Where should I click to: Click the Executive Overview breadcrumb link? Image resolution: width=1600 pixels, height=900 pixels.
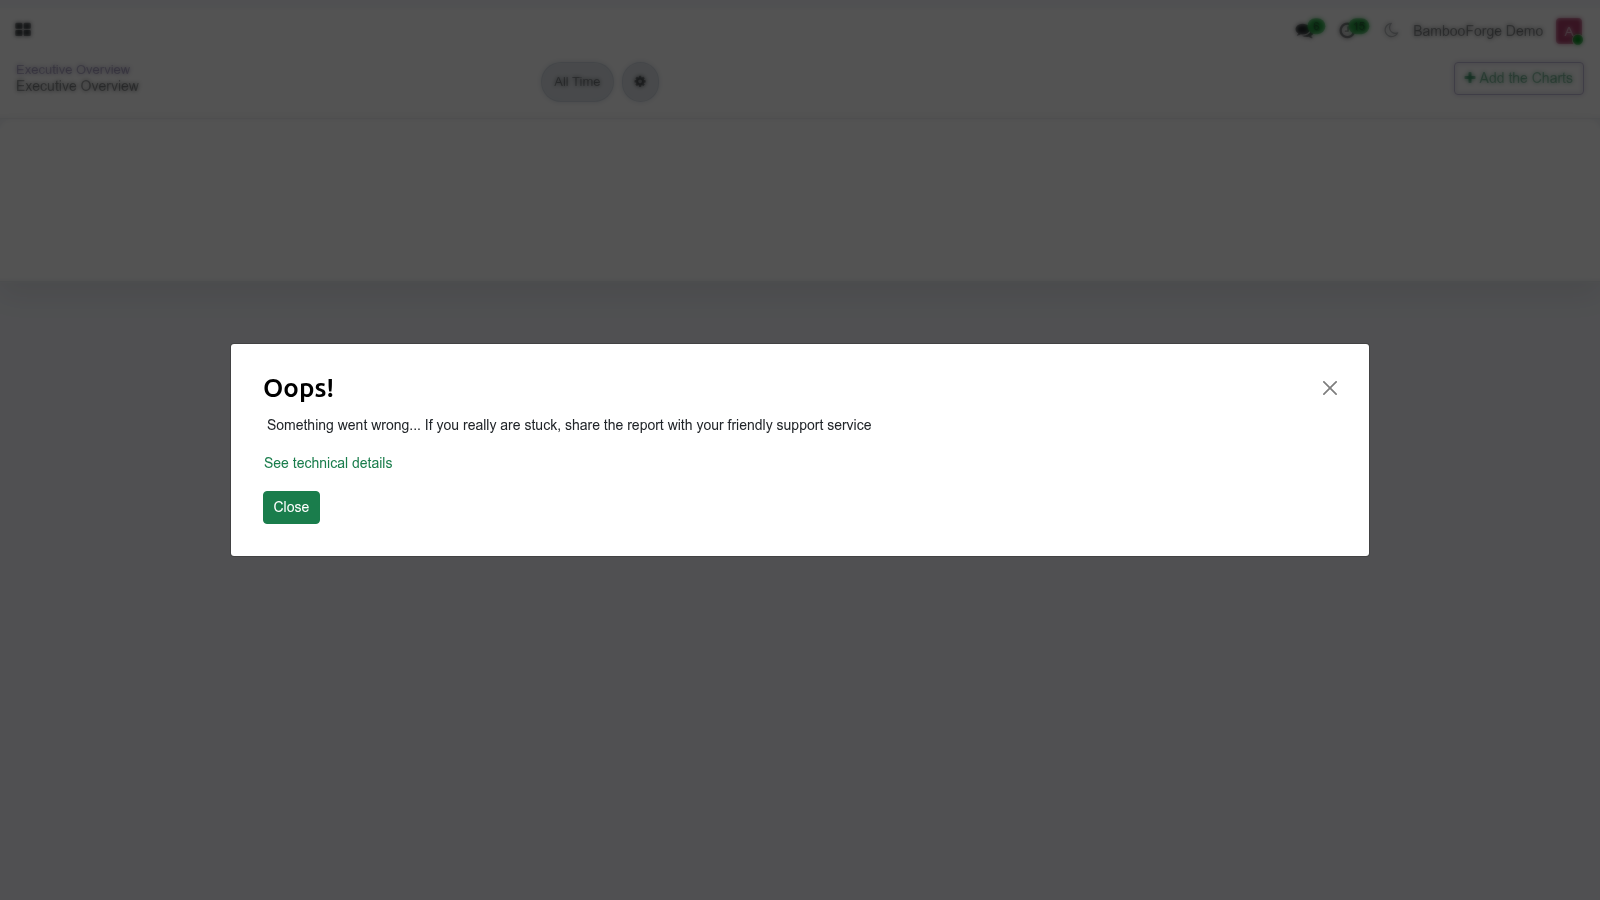pos(73,69)
